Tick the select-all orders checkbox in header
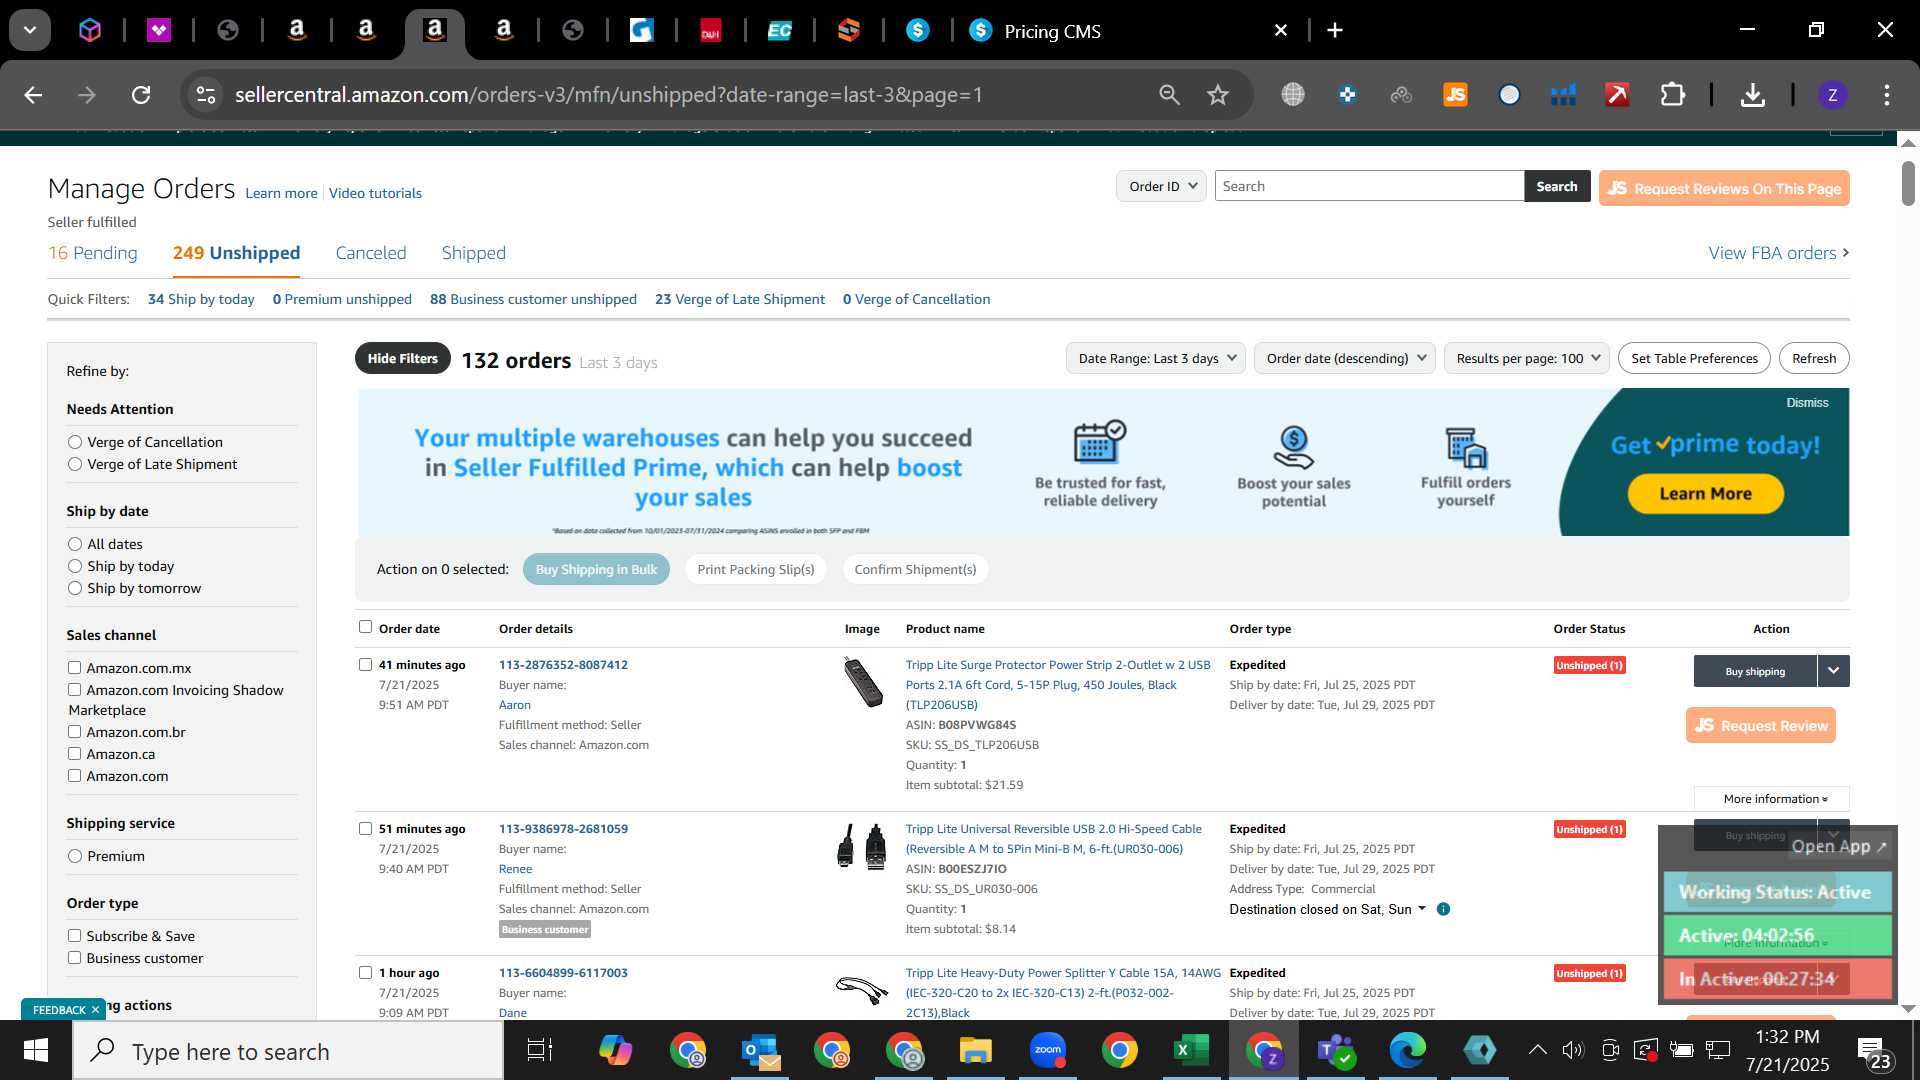This screenshot has width=1920, height=1080. tap(365, 627)
